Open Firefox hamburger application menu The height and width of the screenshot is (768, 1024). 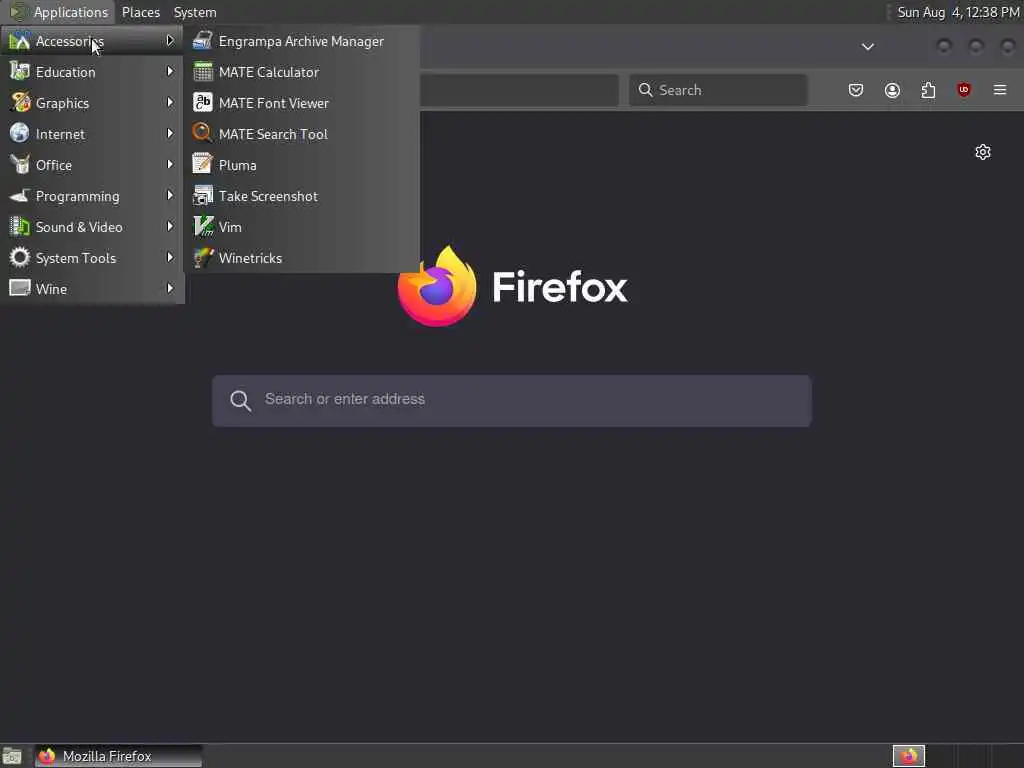click(x=1000, y=90)
